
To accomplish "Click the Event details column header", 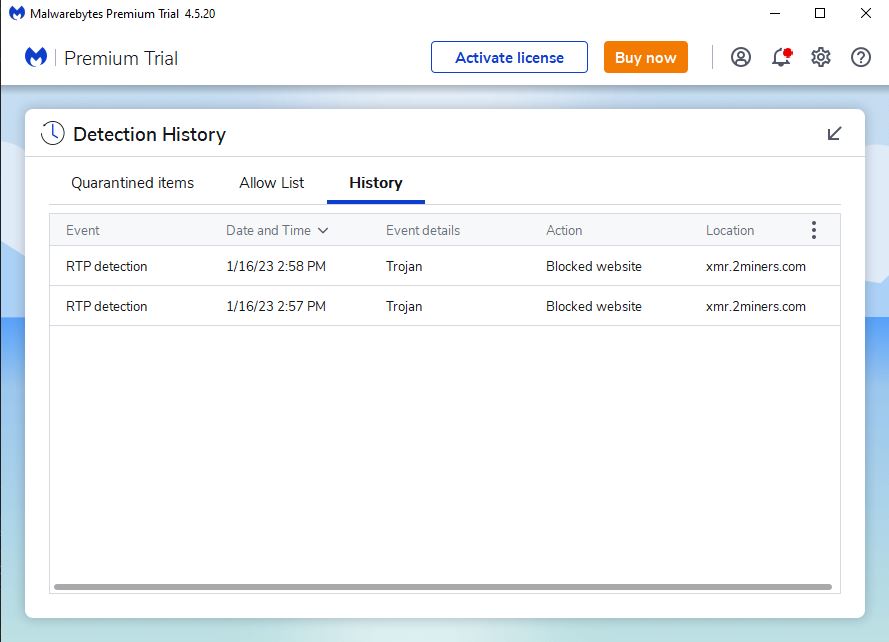I will pos(423,230).
